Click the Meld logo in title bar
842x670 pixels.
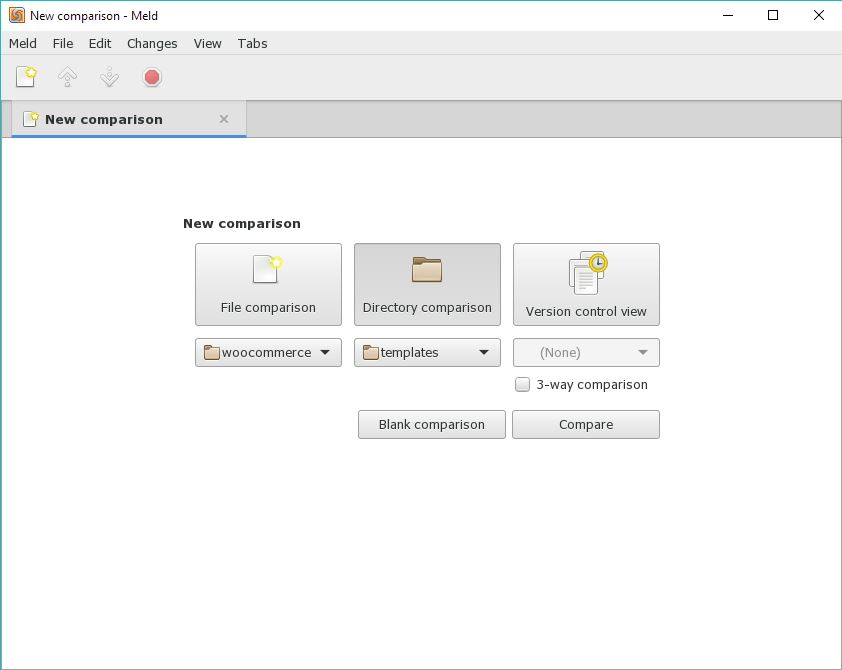coord(17,15)
